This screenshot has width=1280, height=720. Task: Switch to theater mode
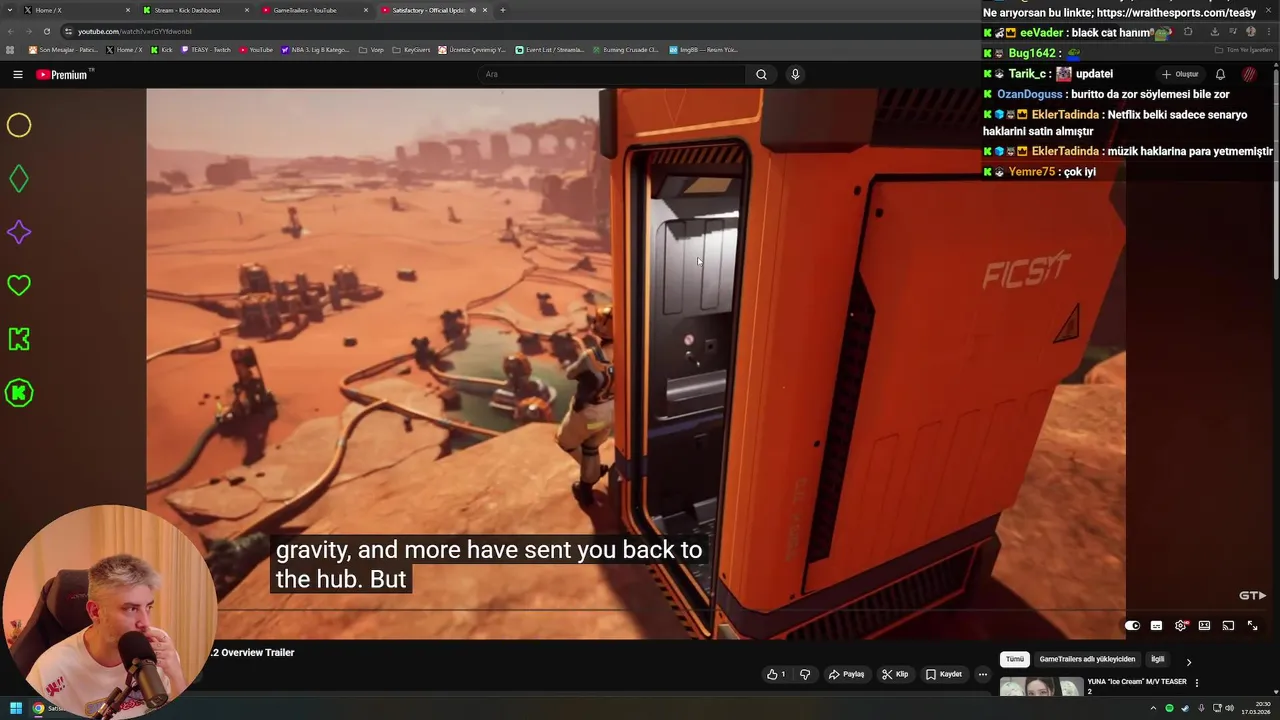(x=1204, y=626)
